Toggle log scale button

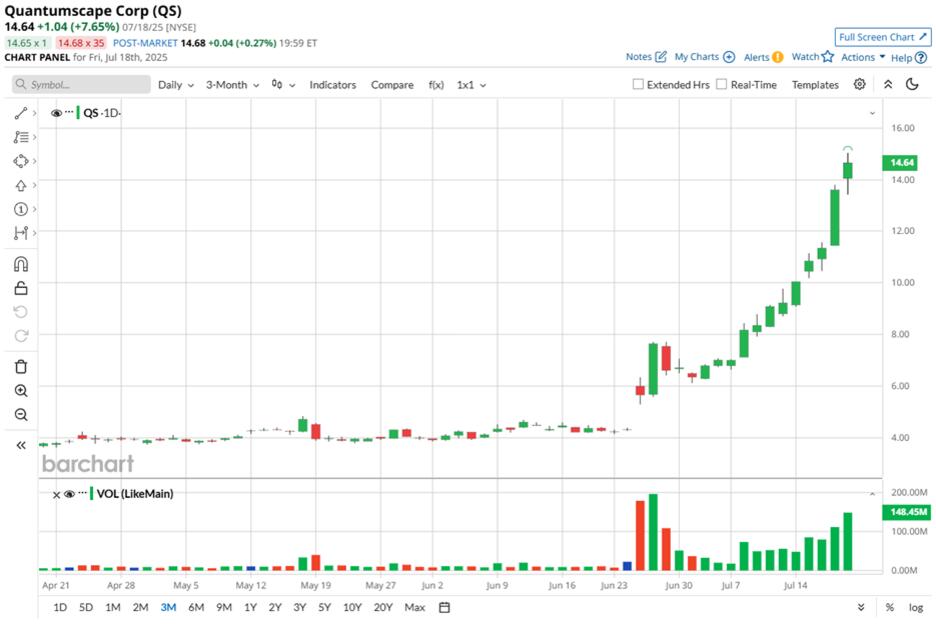tap(916, 608)
